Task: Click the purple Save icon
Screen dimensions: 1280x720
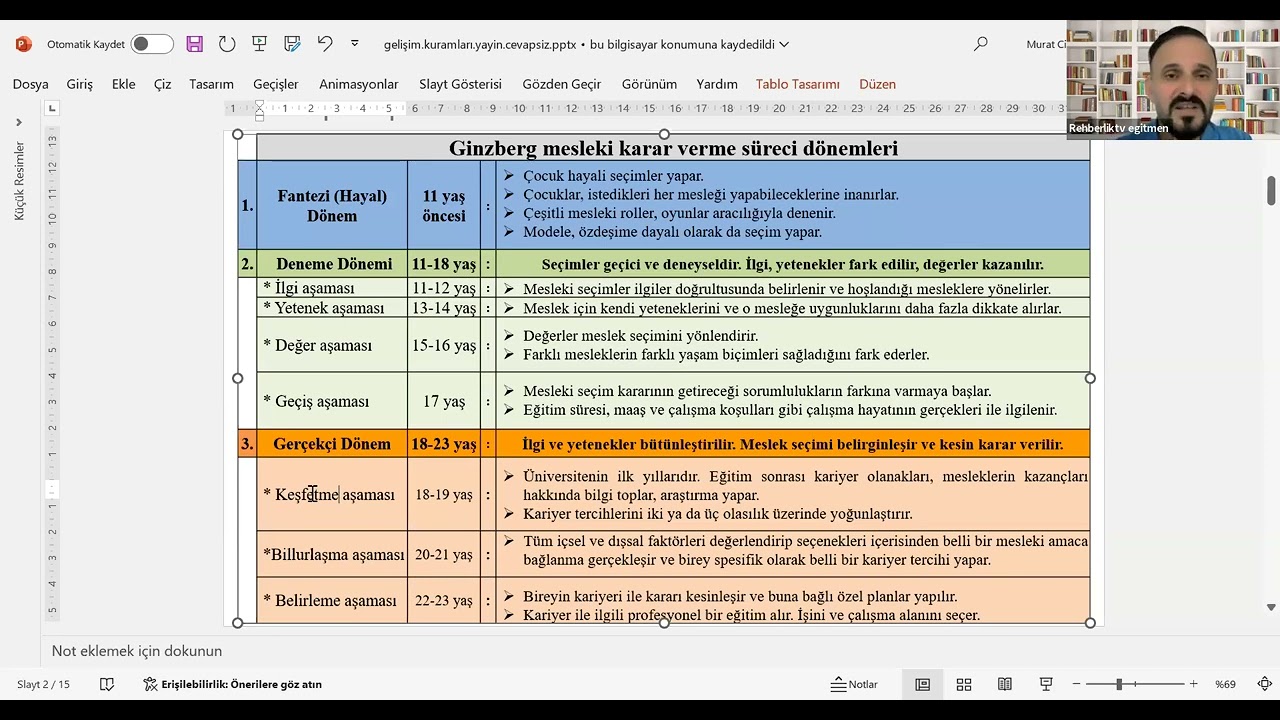Action: pos(195,44)
